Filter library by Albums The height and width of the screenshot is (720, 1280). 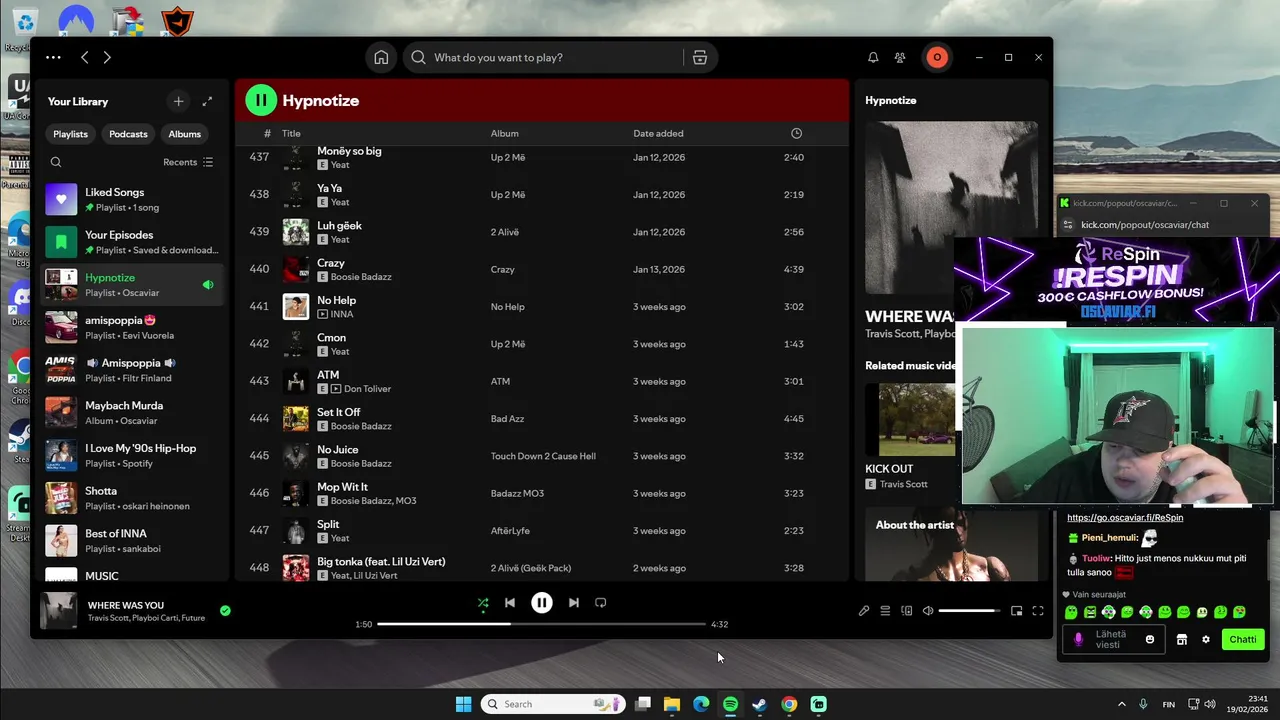point(184,134)
